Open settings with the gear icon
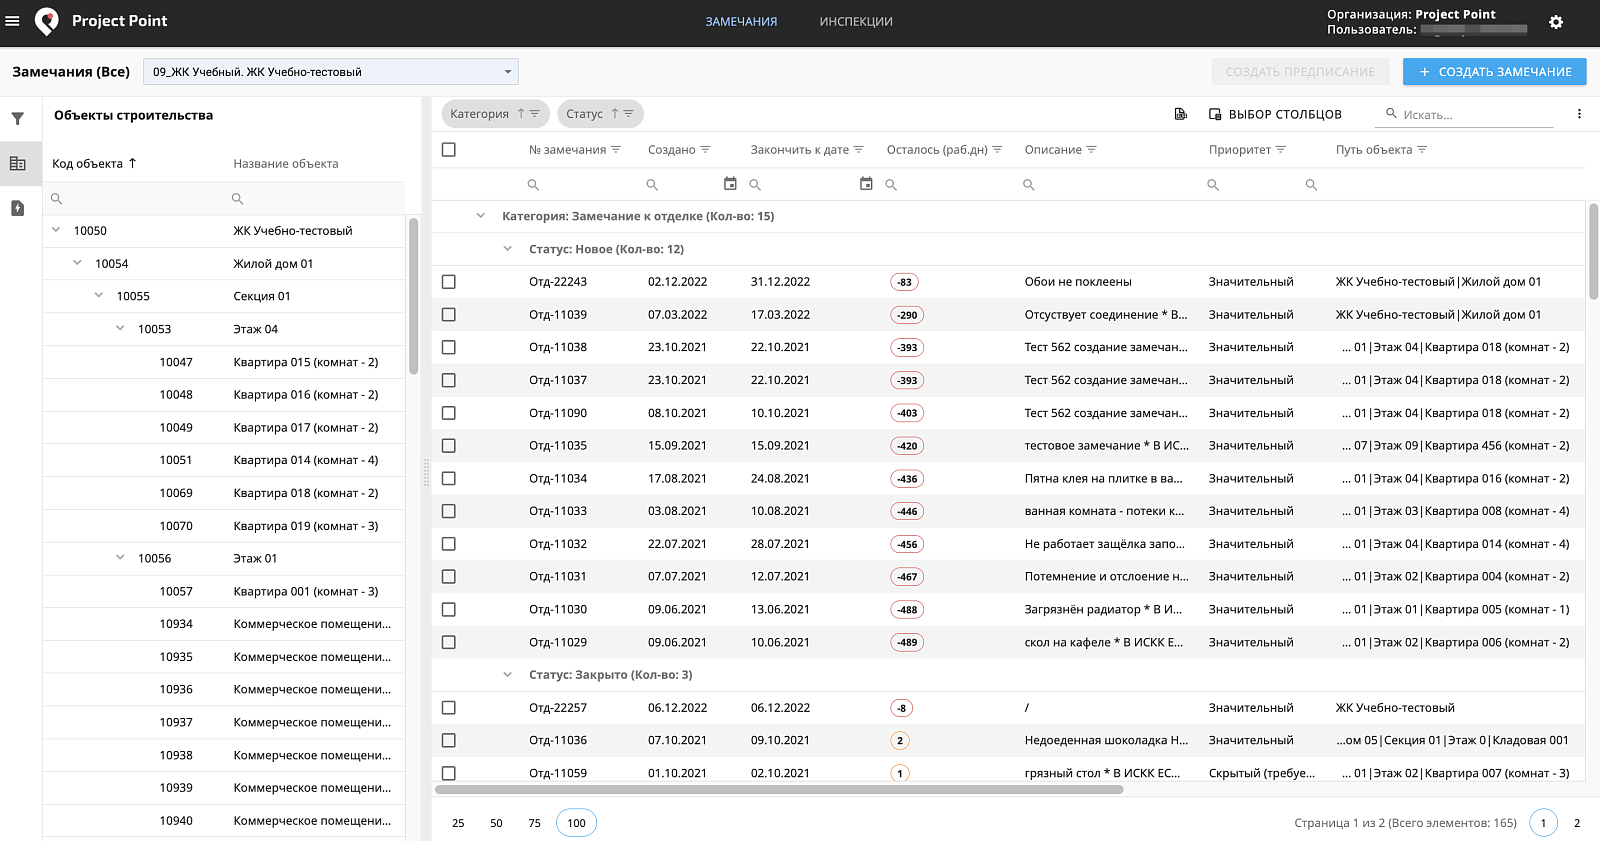 [1556, 22]
